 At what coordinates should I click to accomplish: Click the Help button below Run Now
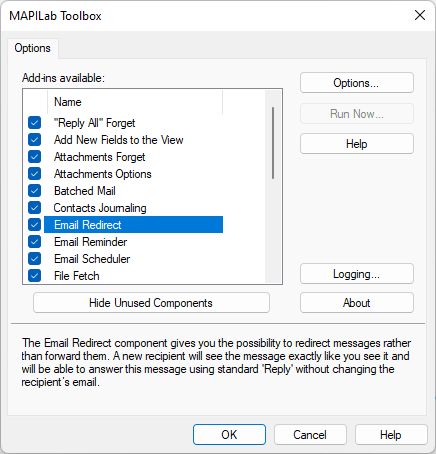[357, 144]
